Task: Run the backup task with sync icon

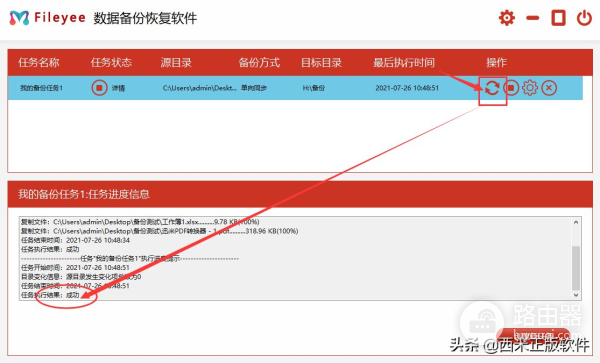Action: [492, 88]
